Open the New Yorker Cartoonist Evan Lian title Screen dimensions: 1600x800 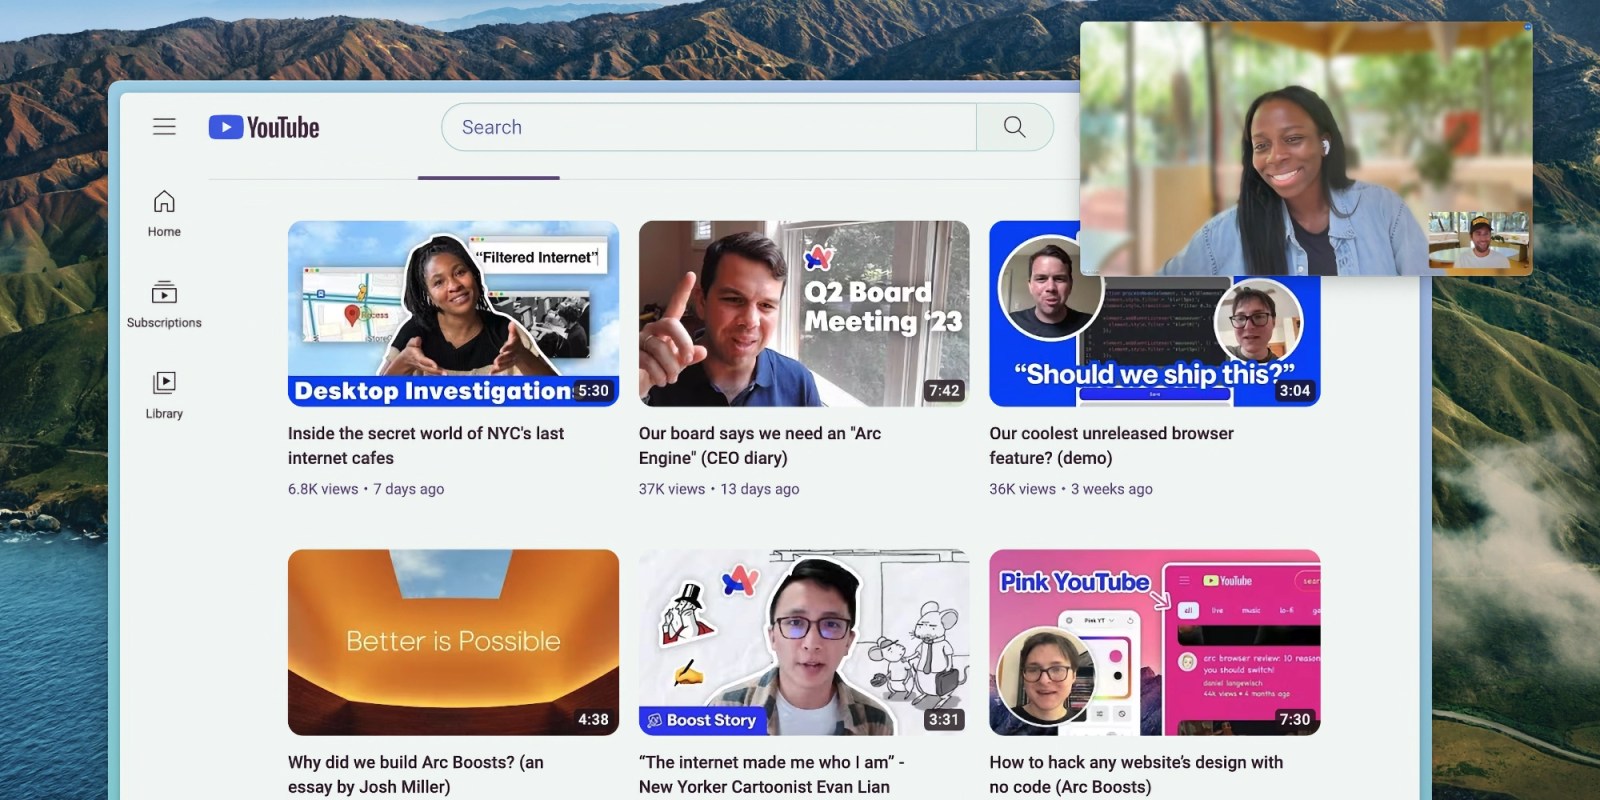(x=770, y=774)
